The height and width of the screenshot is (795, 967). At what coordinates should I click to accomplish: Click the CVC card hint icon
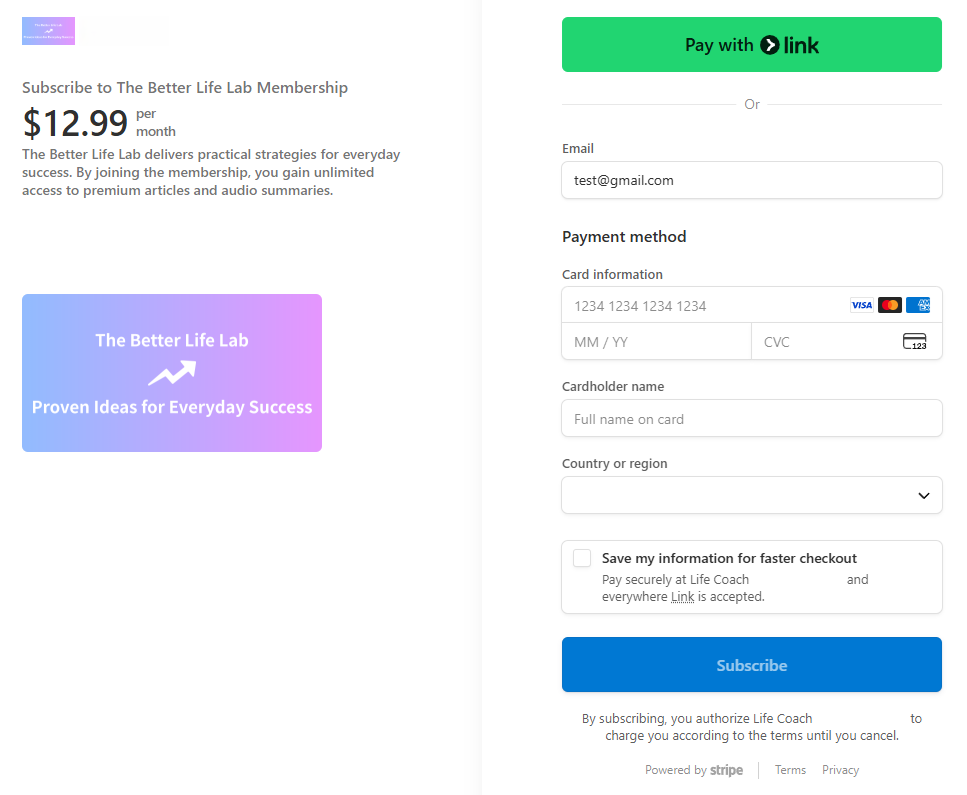(x=914, y=342)
